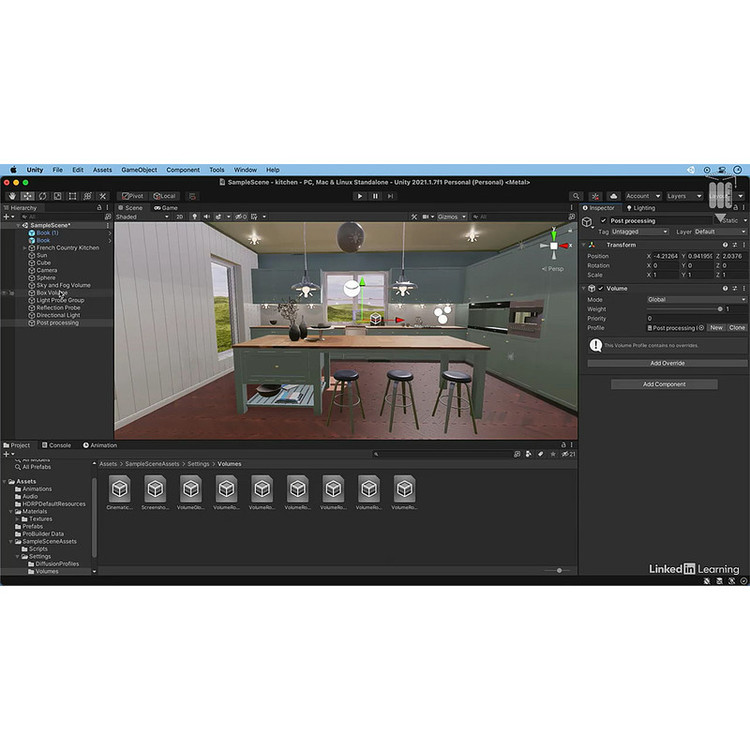Toggle the Post processing object active checkbox
The image size is (750, 750).
click(603, 220)
